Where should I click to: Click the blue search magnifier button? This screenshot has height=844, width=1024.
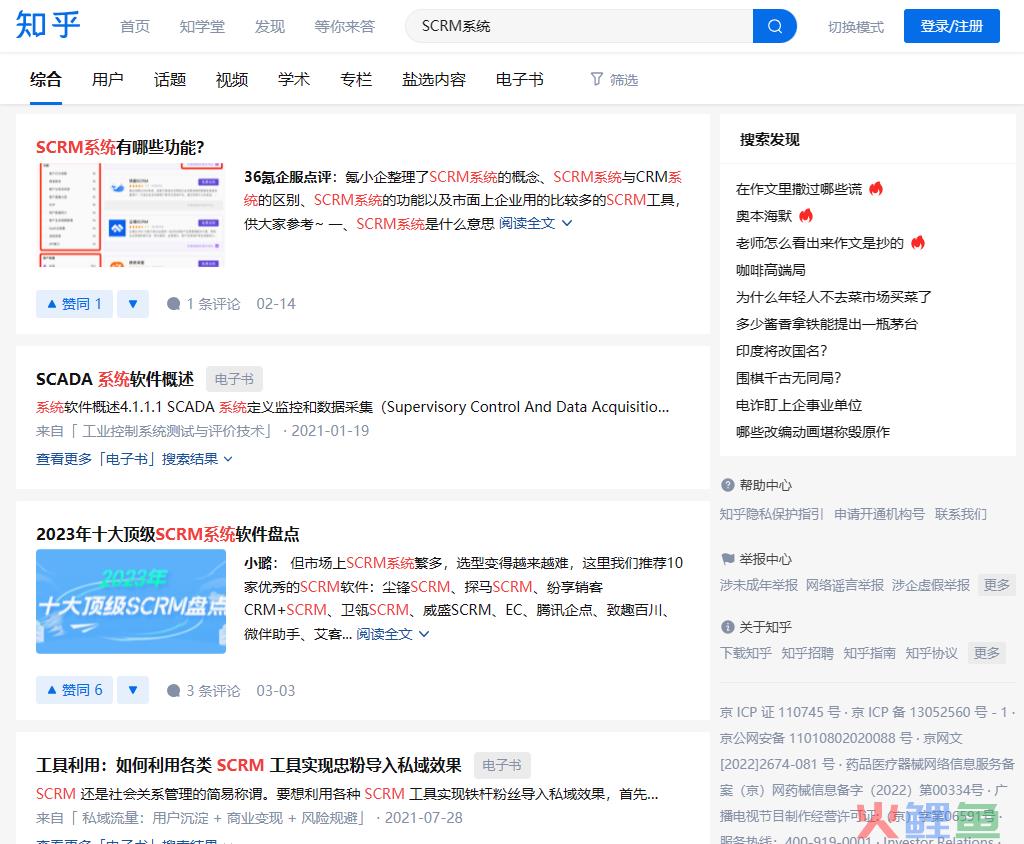[775, 26]
